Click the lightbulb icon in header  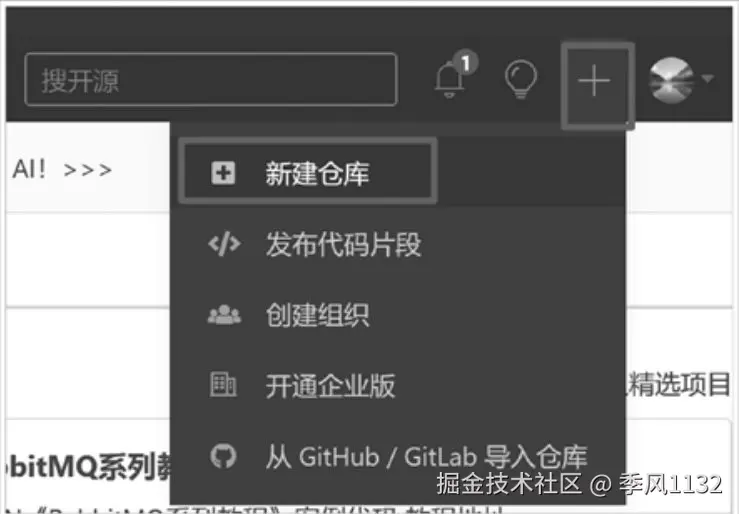[x=520, y=79]
